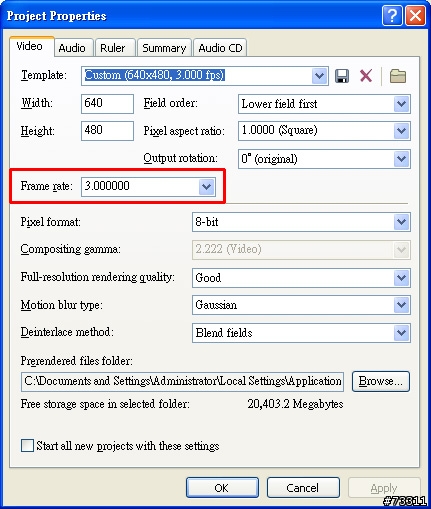Close the Project Properties dialog
This screenshot has width=431, height=509.
pos(415,15)
